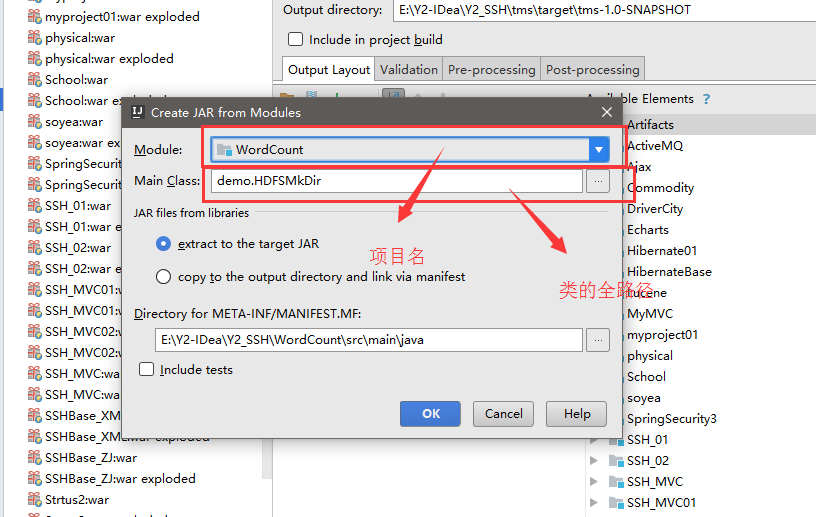The height and width of the screenshot is (517, 816).
Task: Select soyea:war artifact in list
Action: click(x=74, y=122)
